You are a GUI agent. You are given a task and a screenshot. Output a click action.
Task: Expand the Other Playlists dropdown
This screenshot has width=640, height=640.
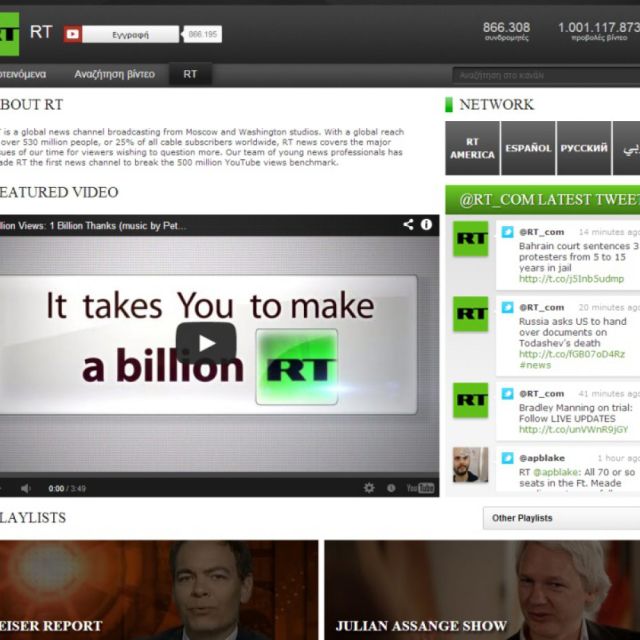coord(562,518)
